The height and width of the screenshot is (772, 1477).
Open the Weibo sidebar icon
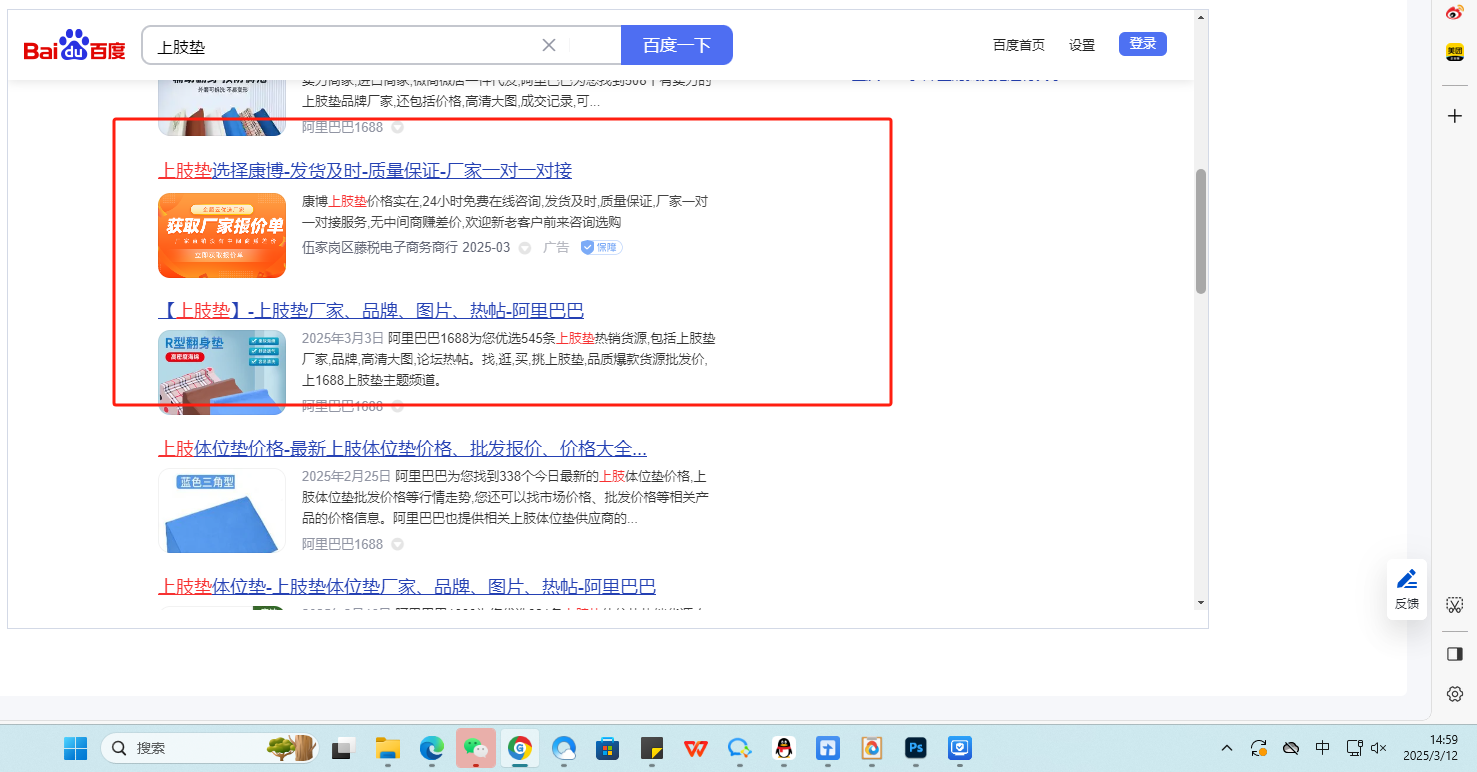coord(1455,13)
